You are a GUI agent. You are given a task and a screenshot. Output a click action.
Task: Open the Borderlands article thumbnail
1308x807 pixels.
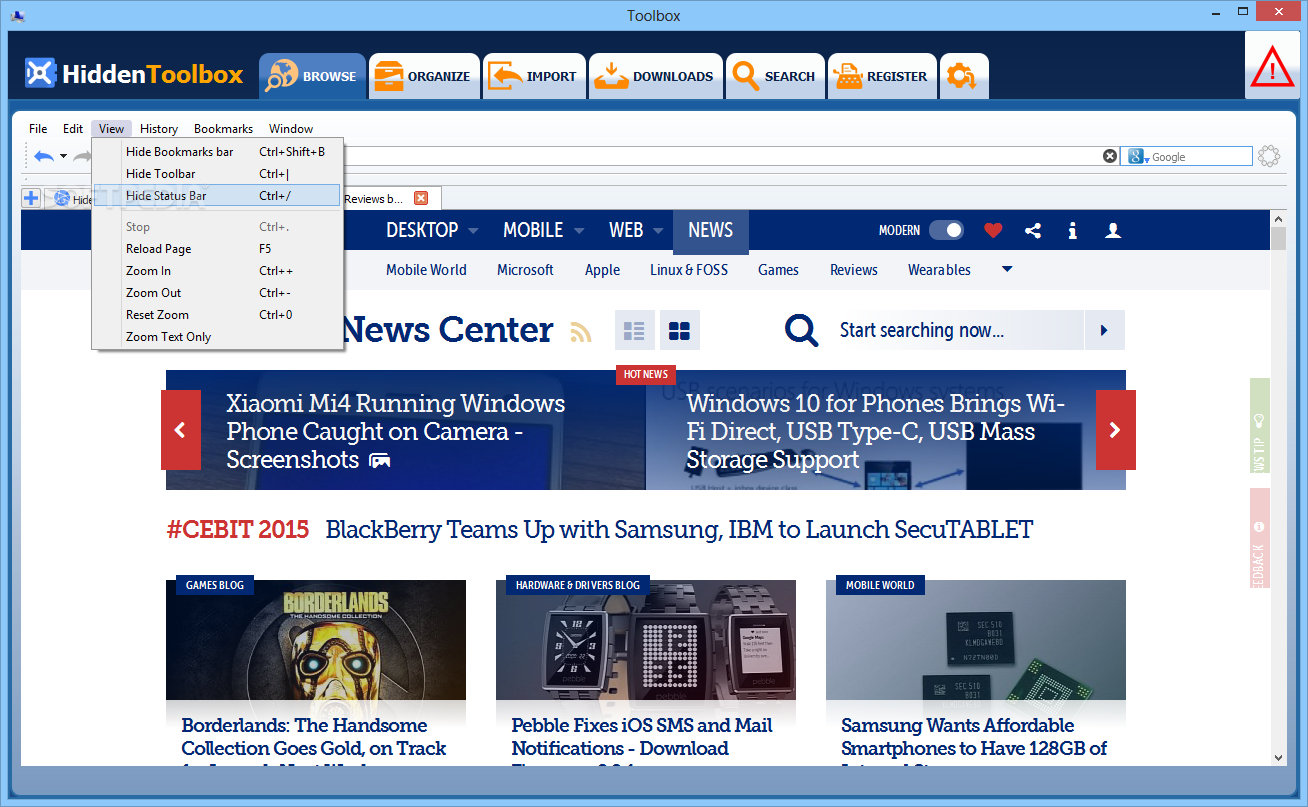tap(316, 640)
